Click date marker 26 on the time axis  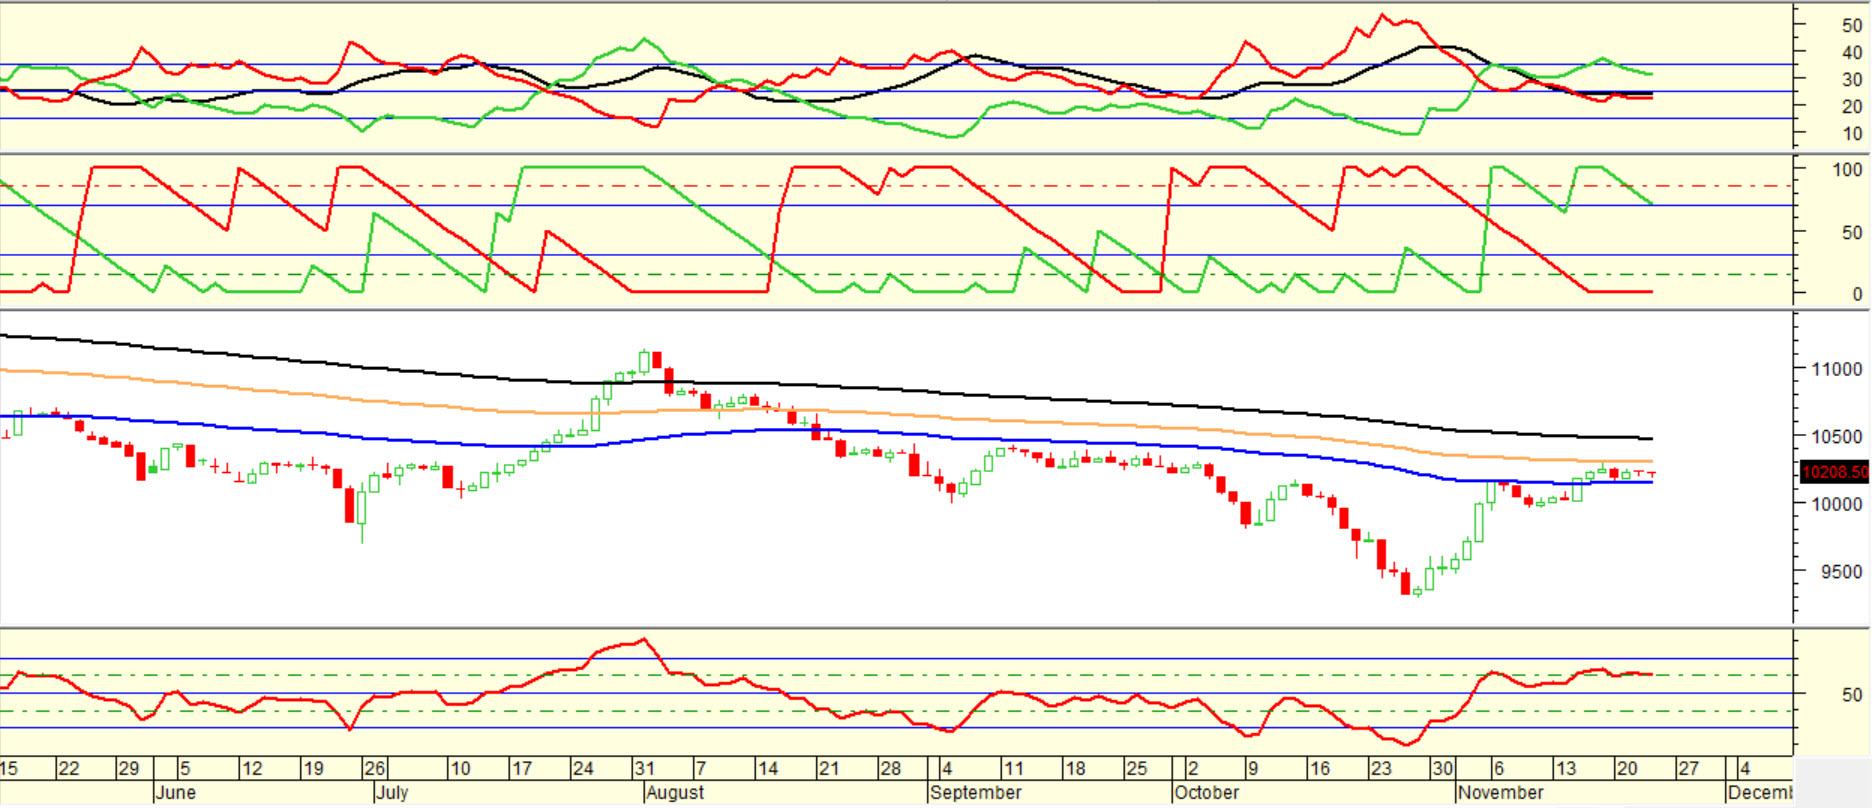coord(375,769)
